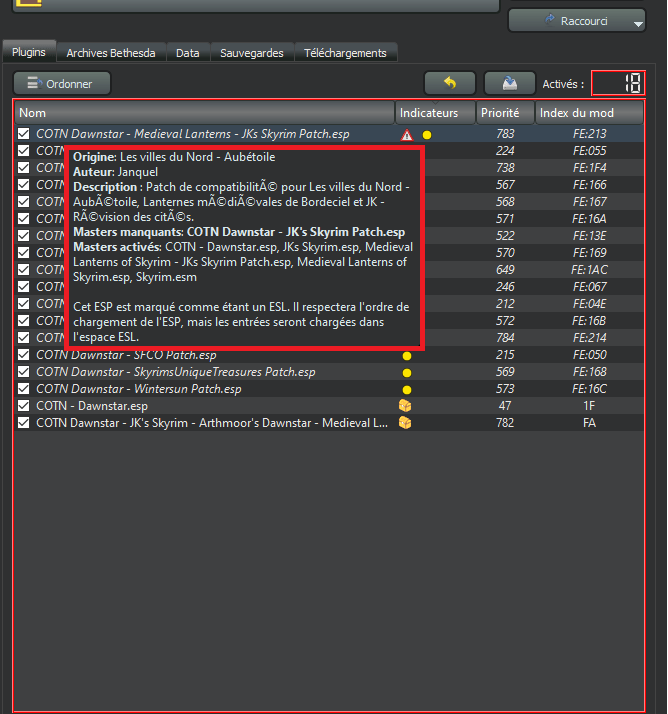The width and height of the screenshot is (668, 714).
Task: Switch to the Sauvegardes tab
Action: pos(252,53)
